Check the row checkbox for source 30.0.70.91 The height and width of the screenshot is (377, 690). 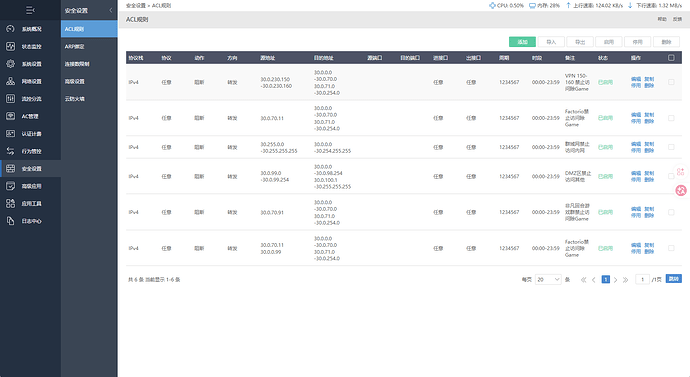point(671,212)
